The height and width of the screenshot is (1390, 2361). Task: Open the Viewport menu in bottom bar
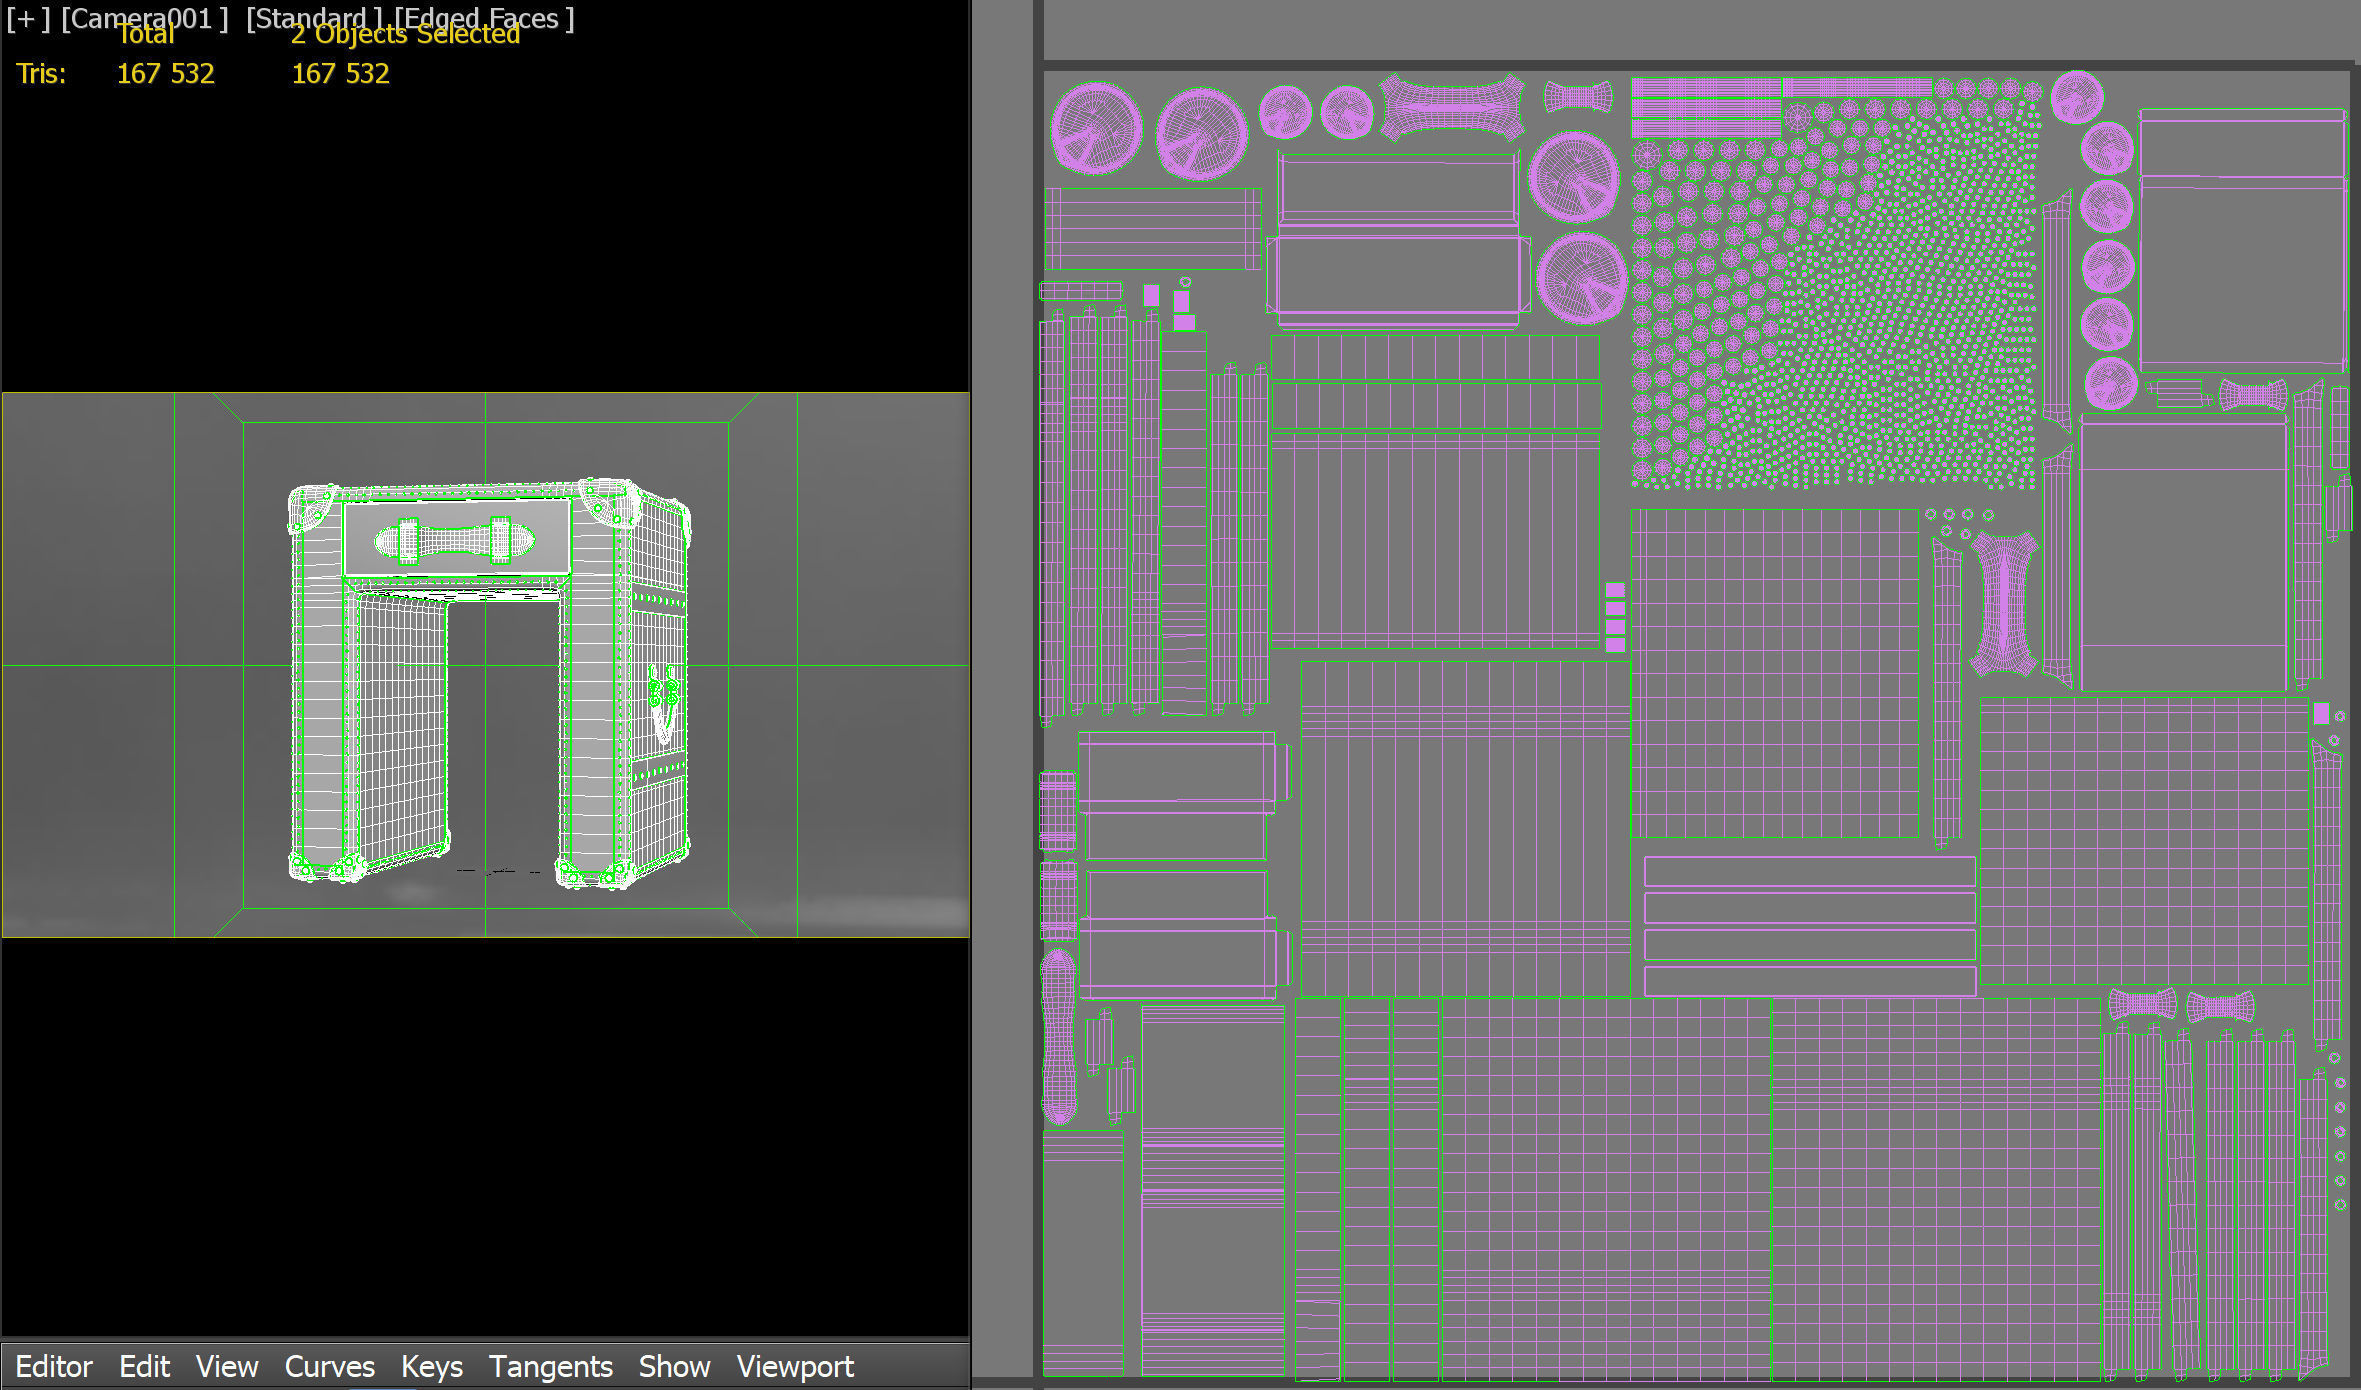pos(795,1366)
